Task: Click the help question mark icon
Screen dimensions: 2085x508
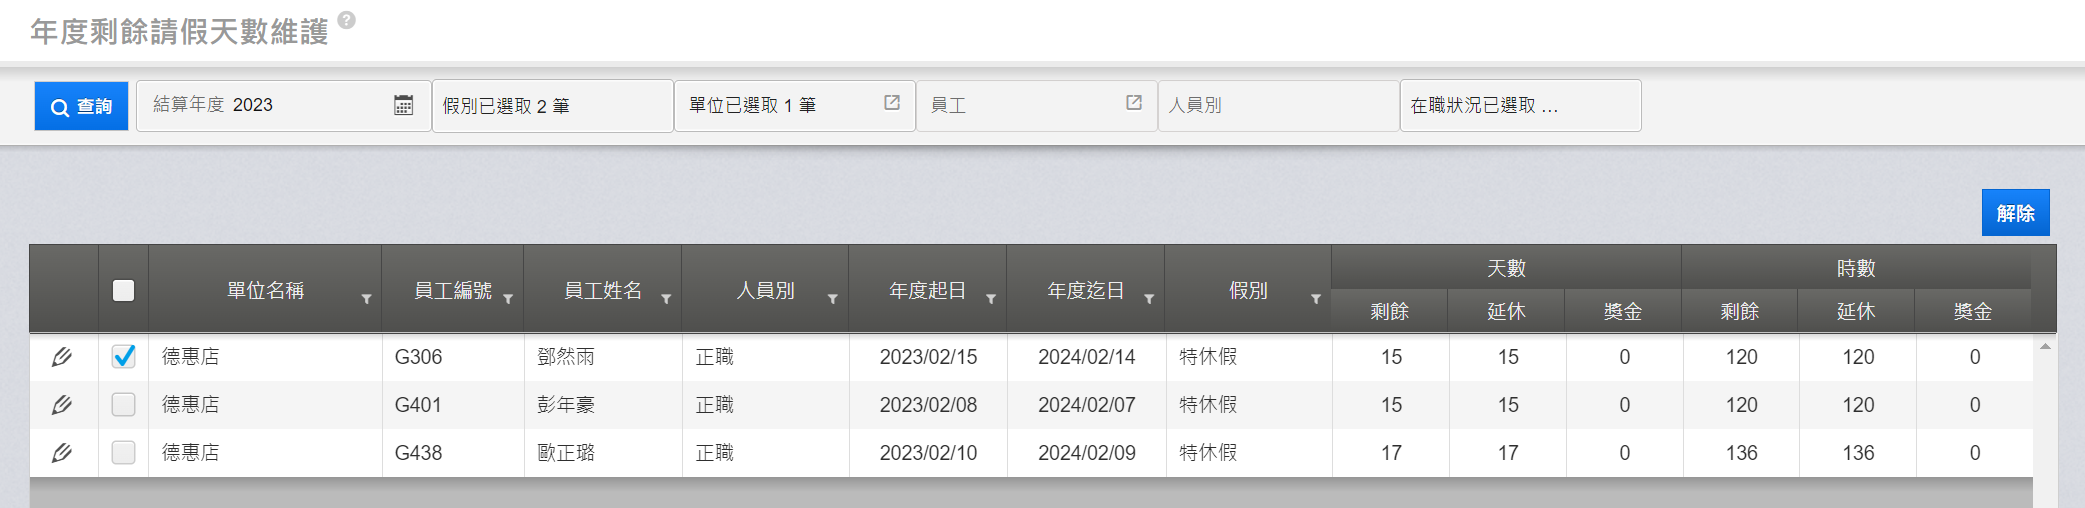Action: pos(346,20)
